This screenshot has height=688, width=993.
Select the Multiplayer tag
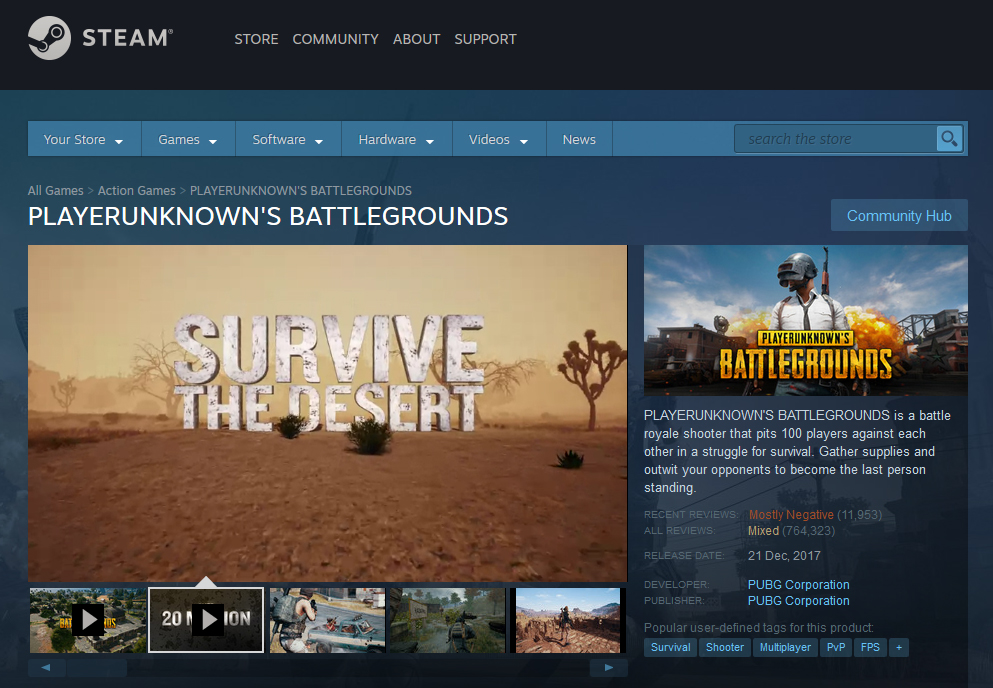point(785,647)
